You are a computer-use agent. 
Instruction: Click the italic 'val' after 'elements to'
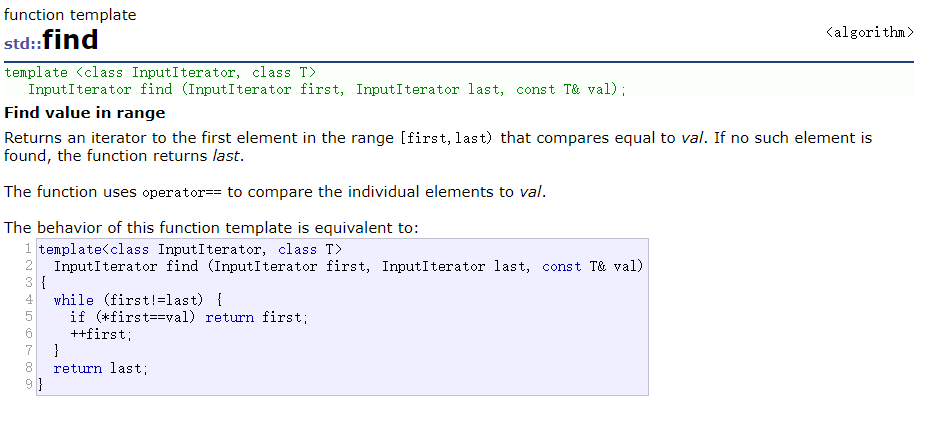(531, 192)
